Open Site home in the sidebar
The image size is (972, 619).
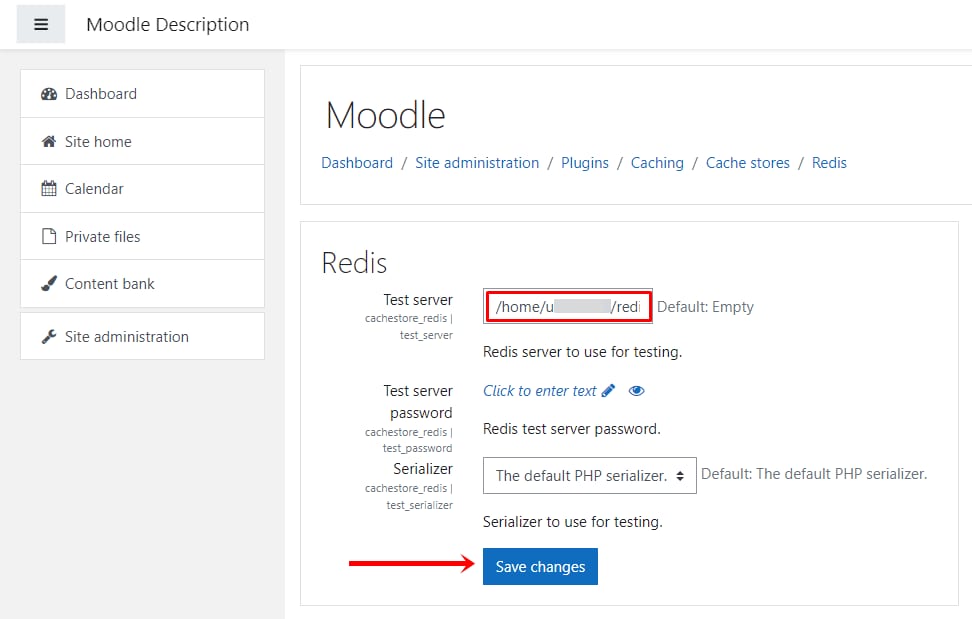pyautogui.click(x=143, y=141)
